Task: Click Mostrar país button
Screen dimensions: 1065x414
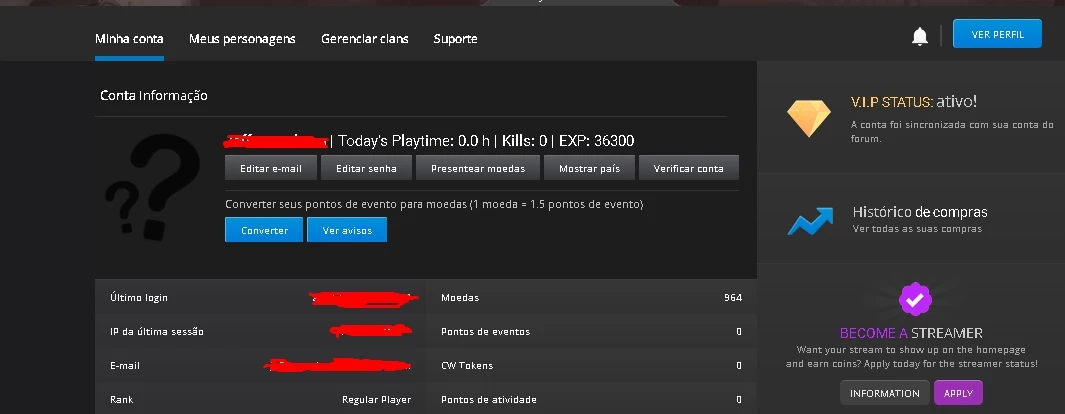Action: coord(590,168)
